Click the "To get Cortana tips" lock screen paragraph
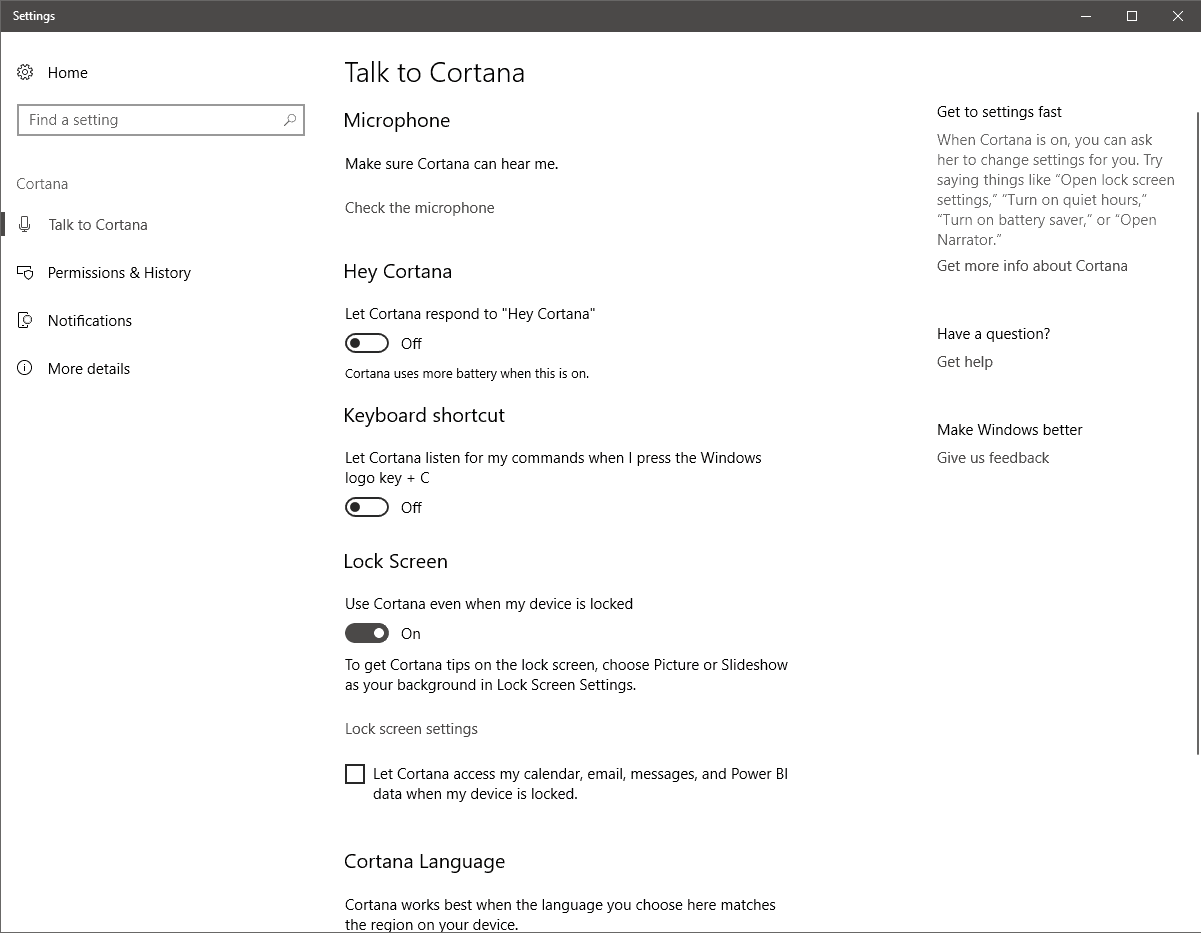This screenshot has width=1201, height=933. (x=567, y=675)
